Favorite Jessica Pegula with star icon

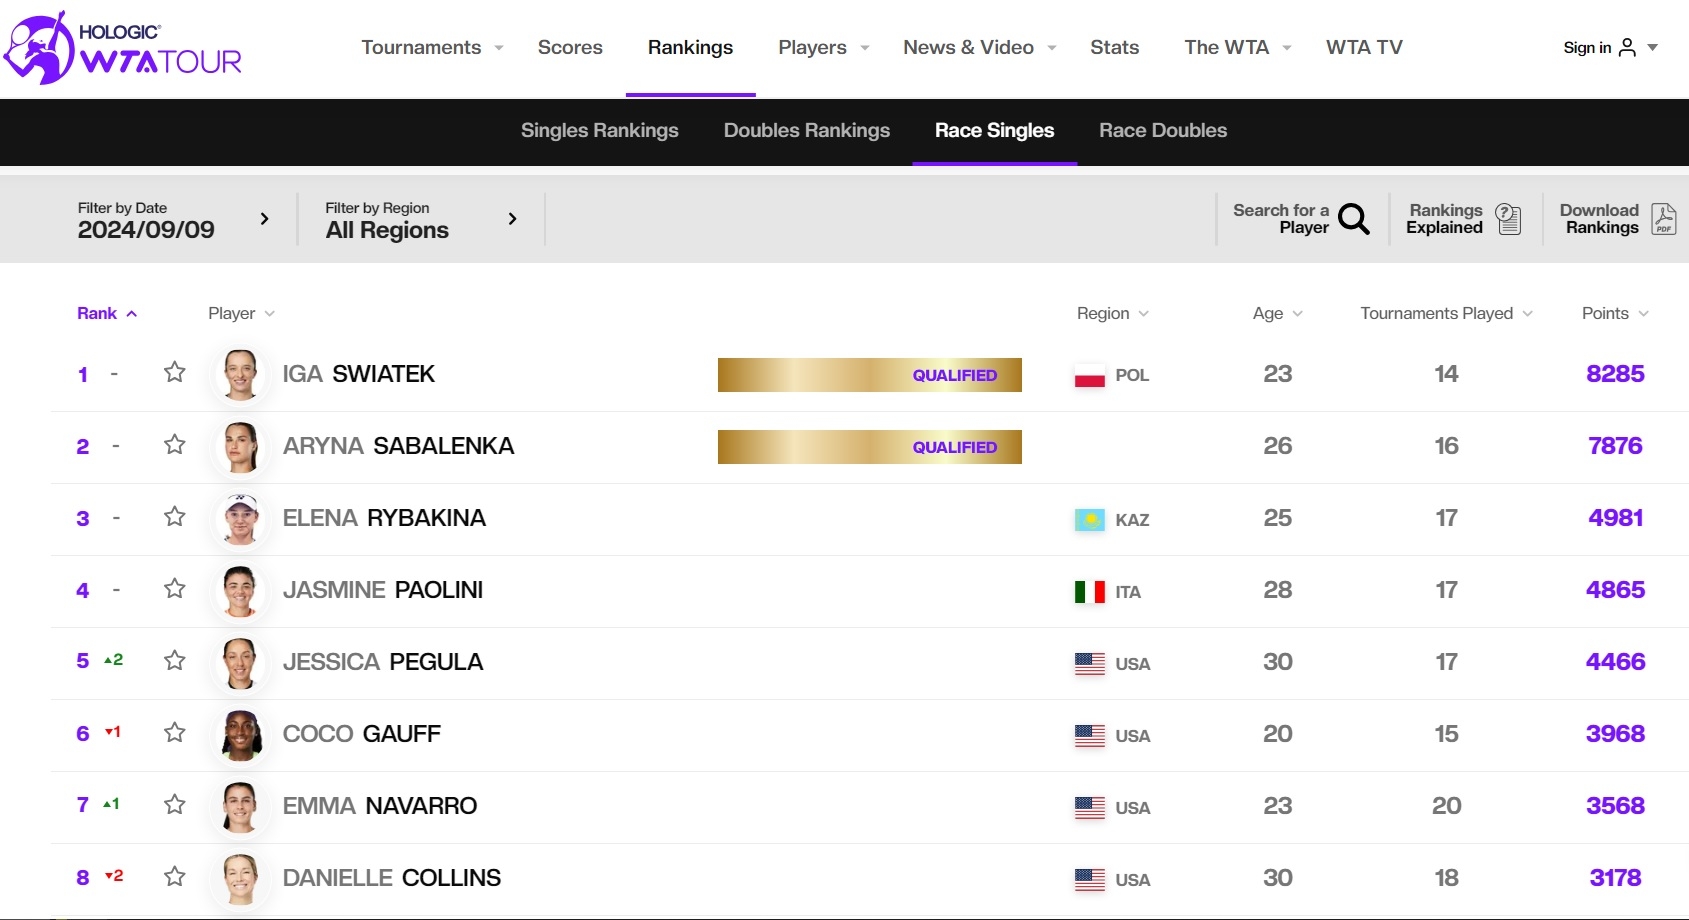[x=175, y=660]
